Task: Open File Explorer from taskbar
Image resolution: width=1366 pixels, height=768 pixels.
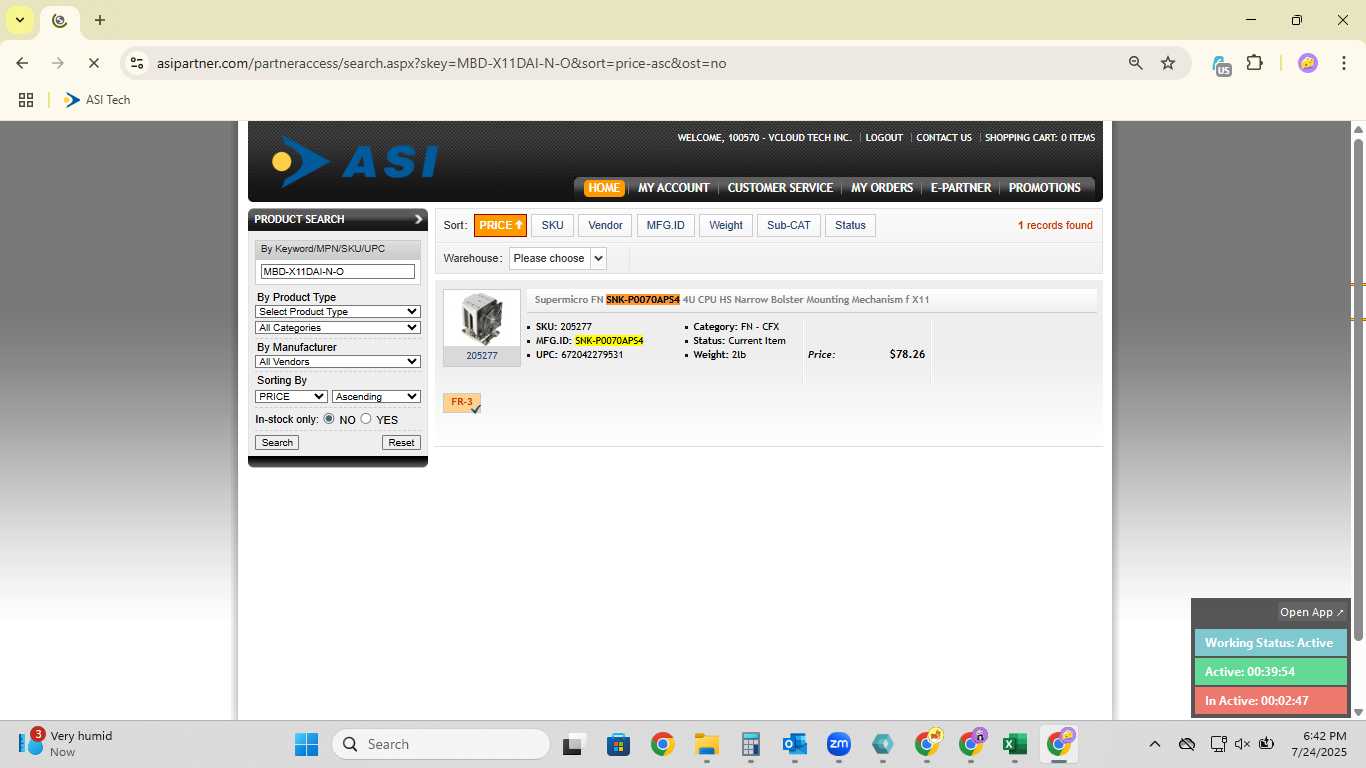Action: click(707, 744)
